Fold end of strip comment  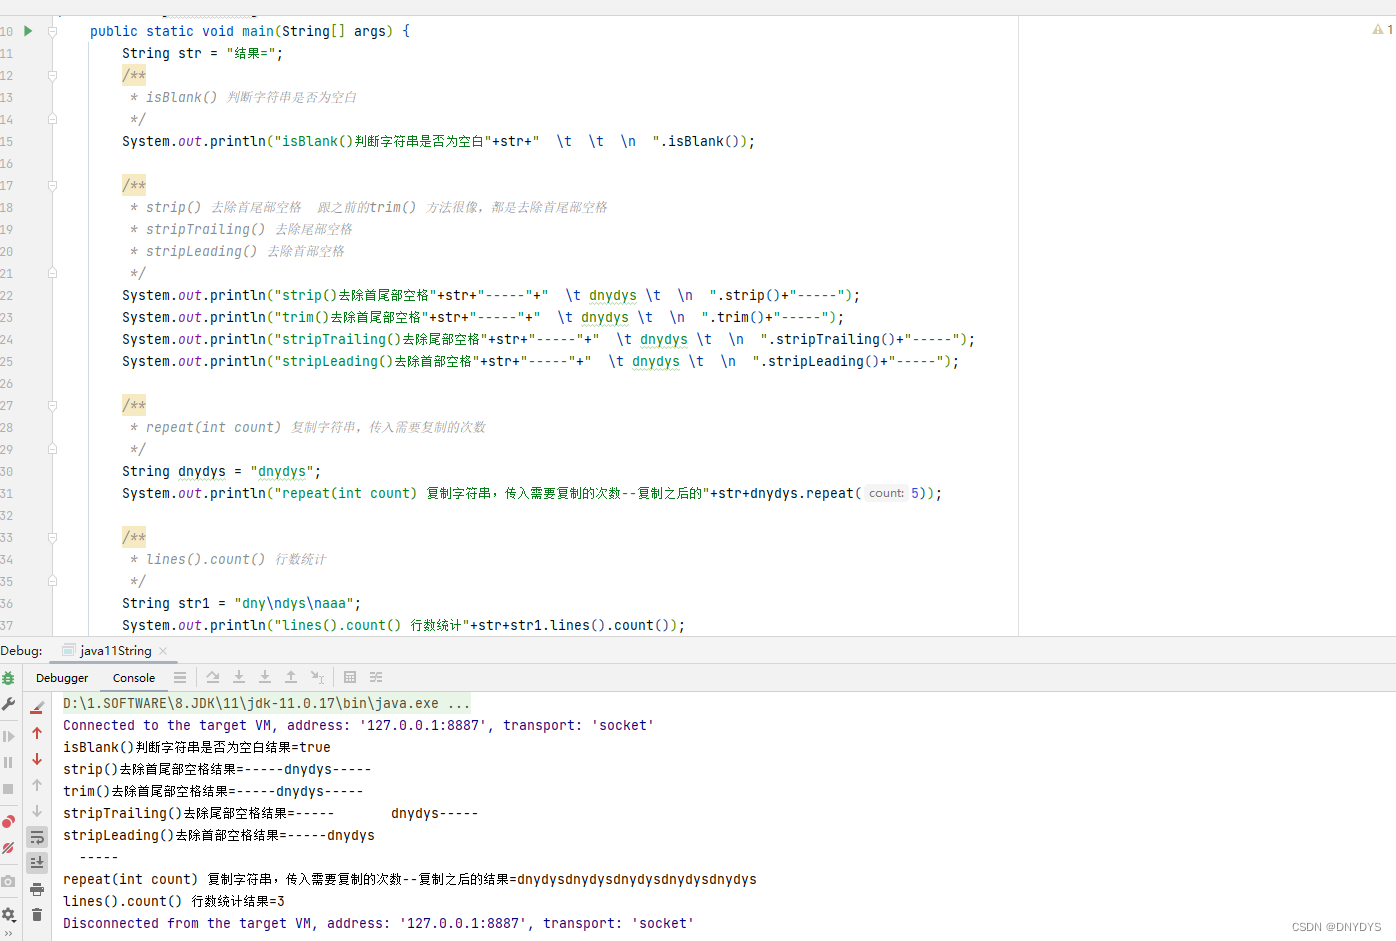[52, 273]
